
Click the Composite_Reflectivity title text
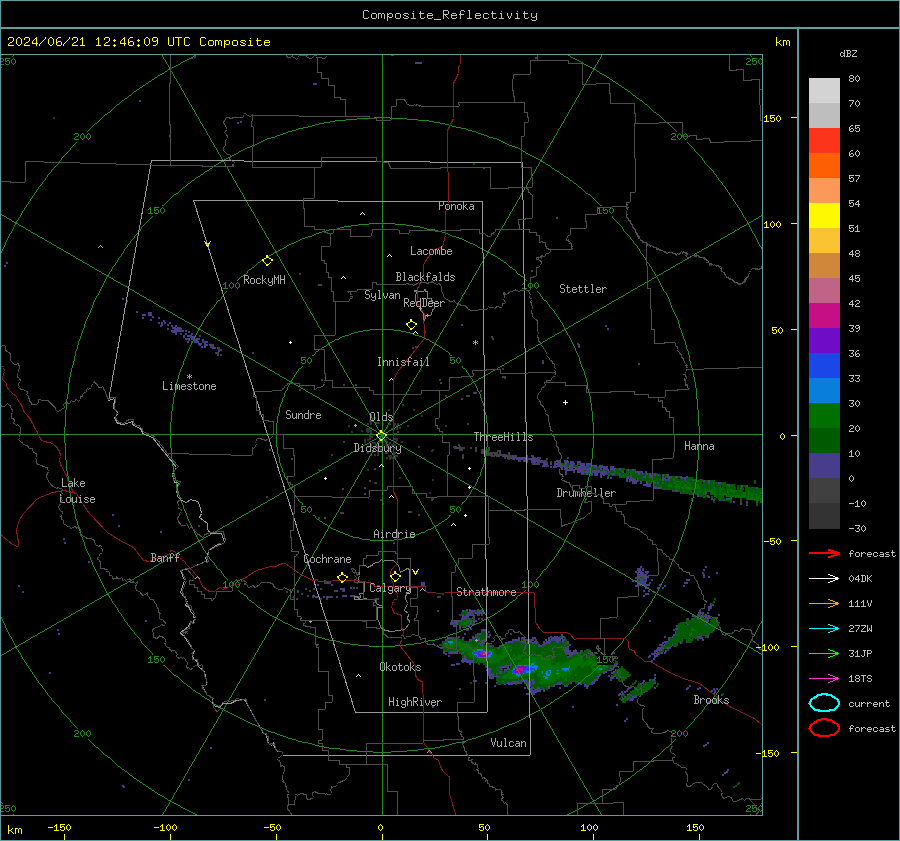pos(449,15)
